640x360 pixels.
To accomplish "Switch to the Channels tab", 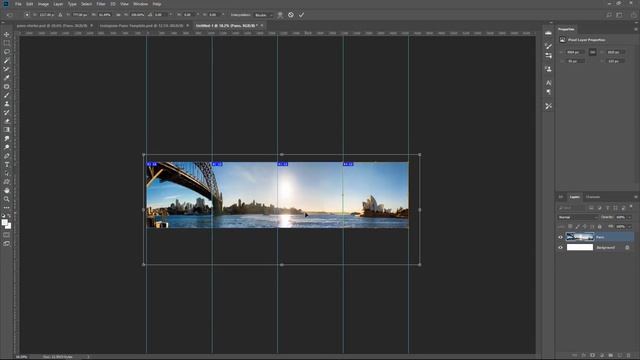I will point(593,197).
